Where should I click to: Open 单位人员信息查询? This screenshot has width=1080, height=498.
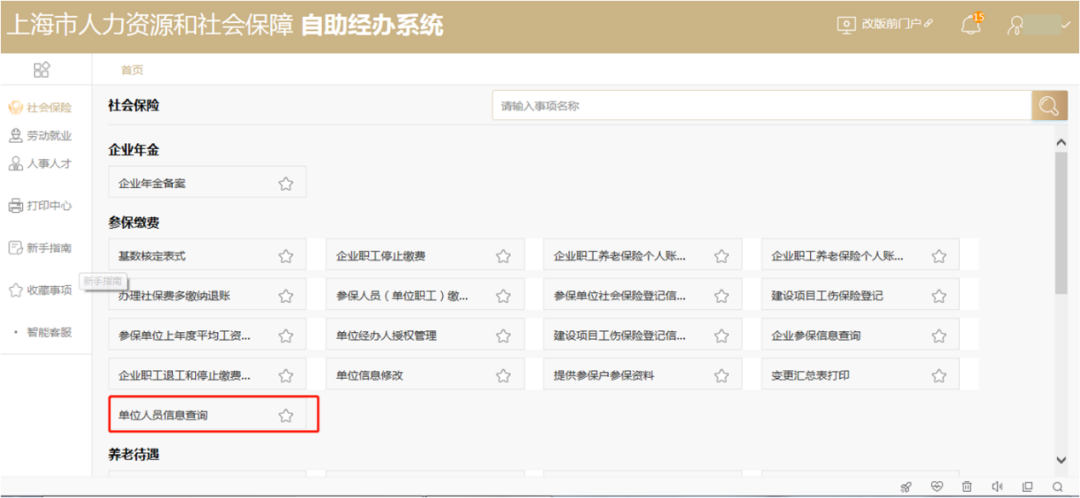pos(164,415)
